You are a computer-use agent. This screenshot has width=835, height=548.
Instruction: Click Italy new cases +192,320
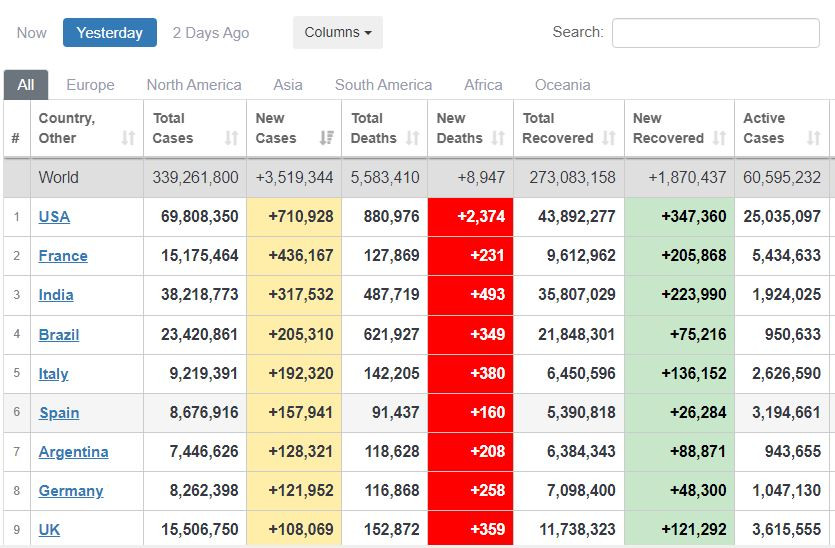(x=301, y=373)
